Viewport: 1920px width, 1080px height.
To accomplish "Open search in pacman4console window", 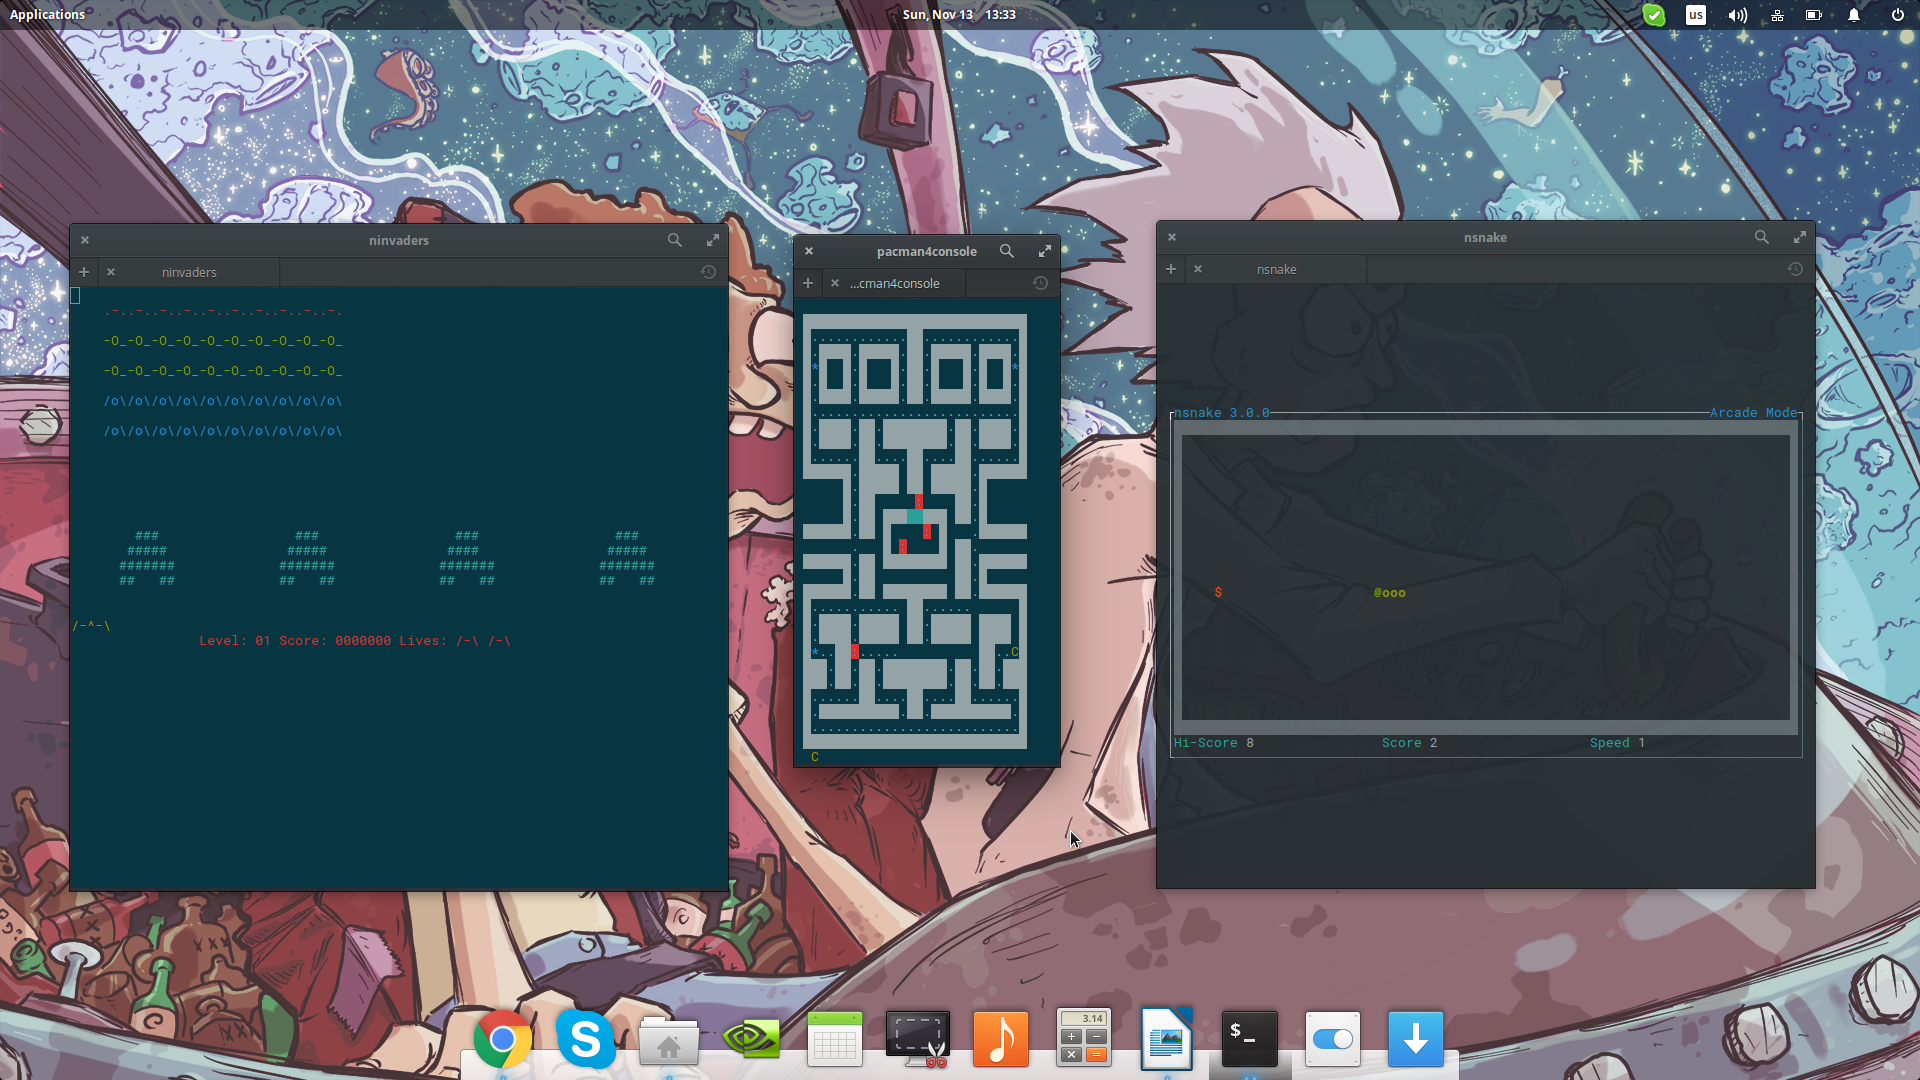I will [1007, 251].
